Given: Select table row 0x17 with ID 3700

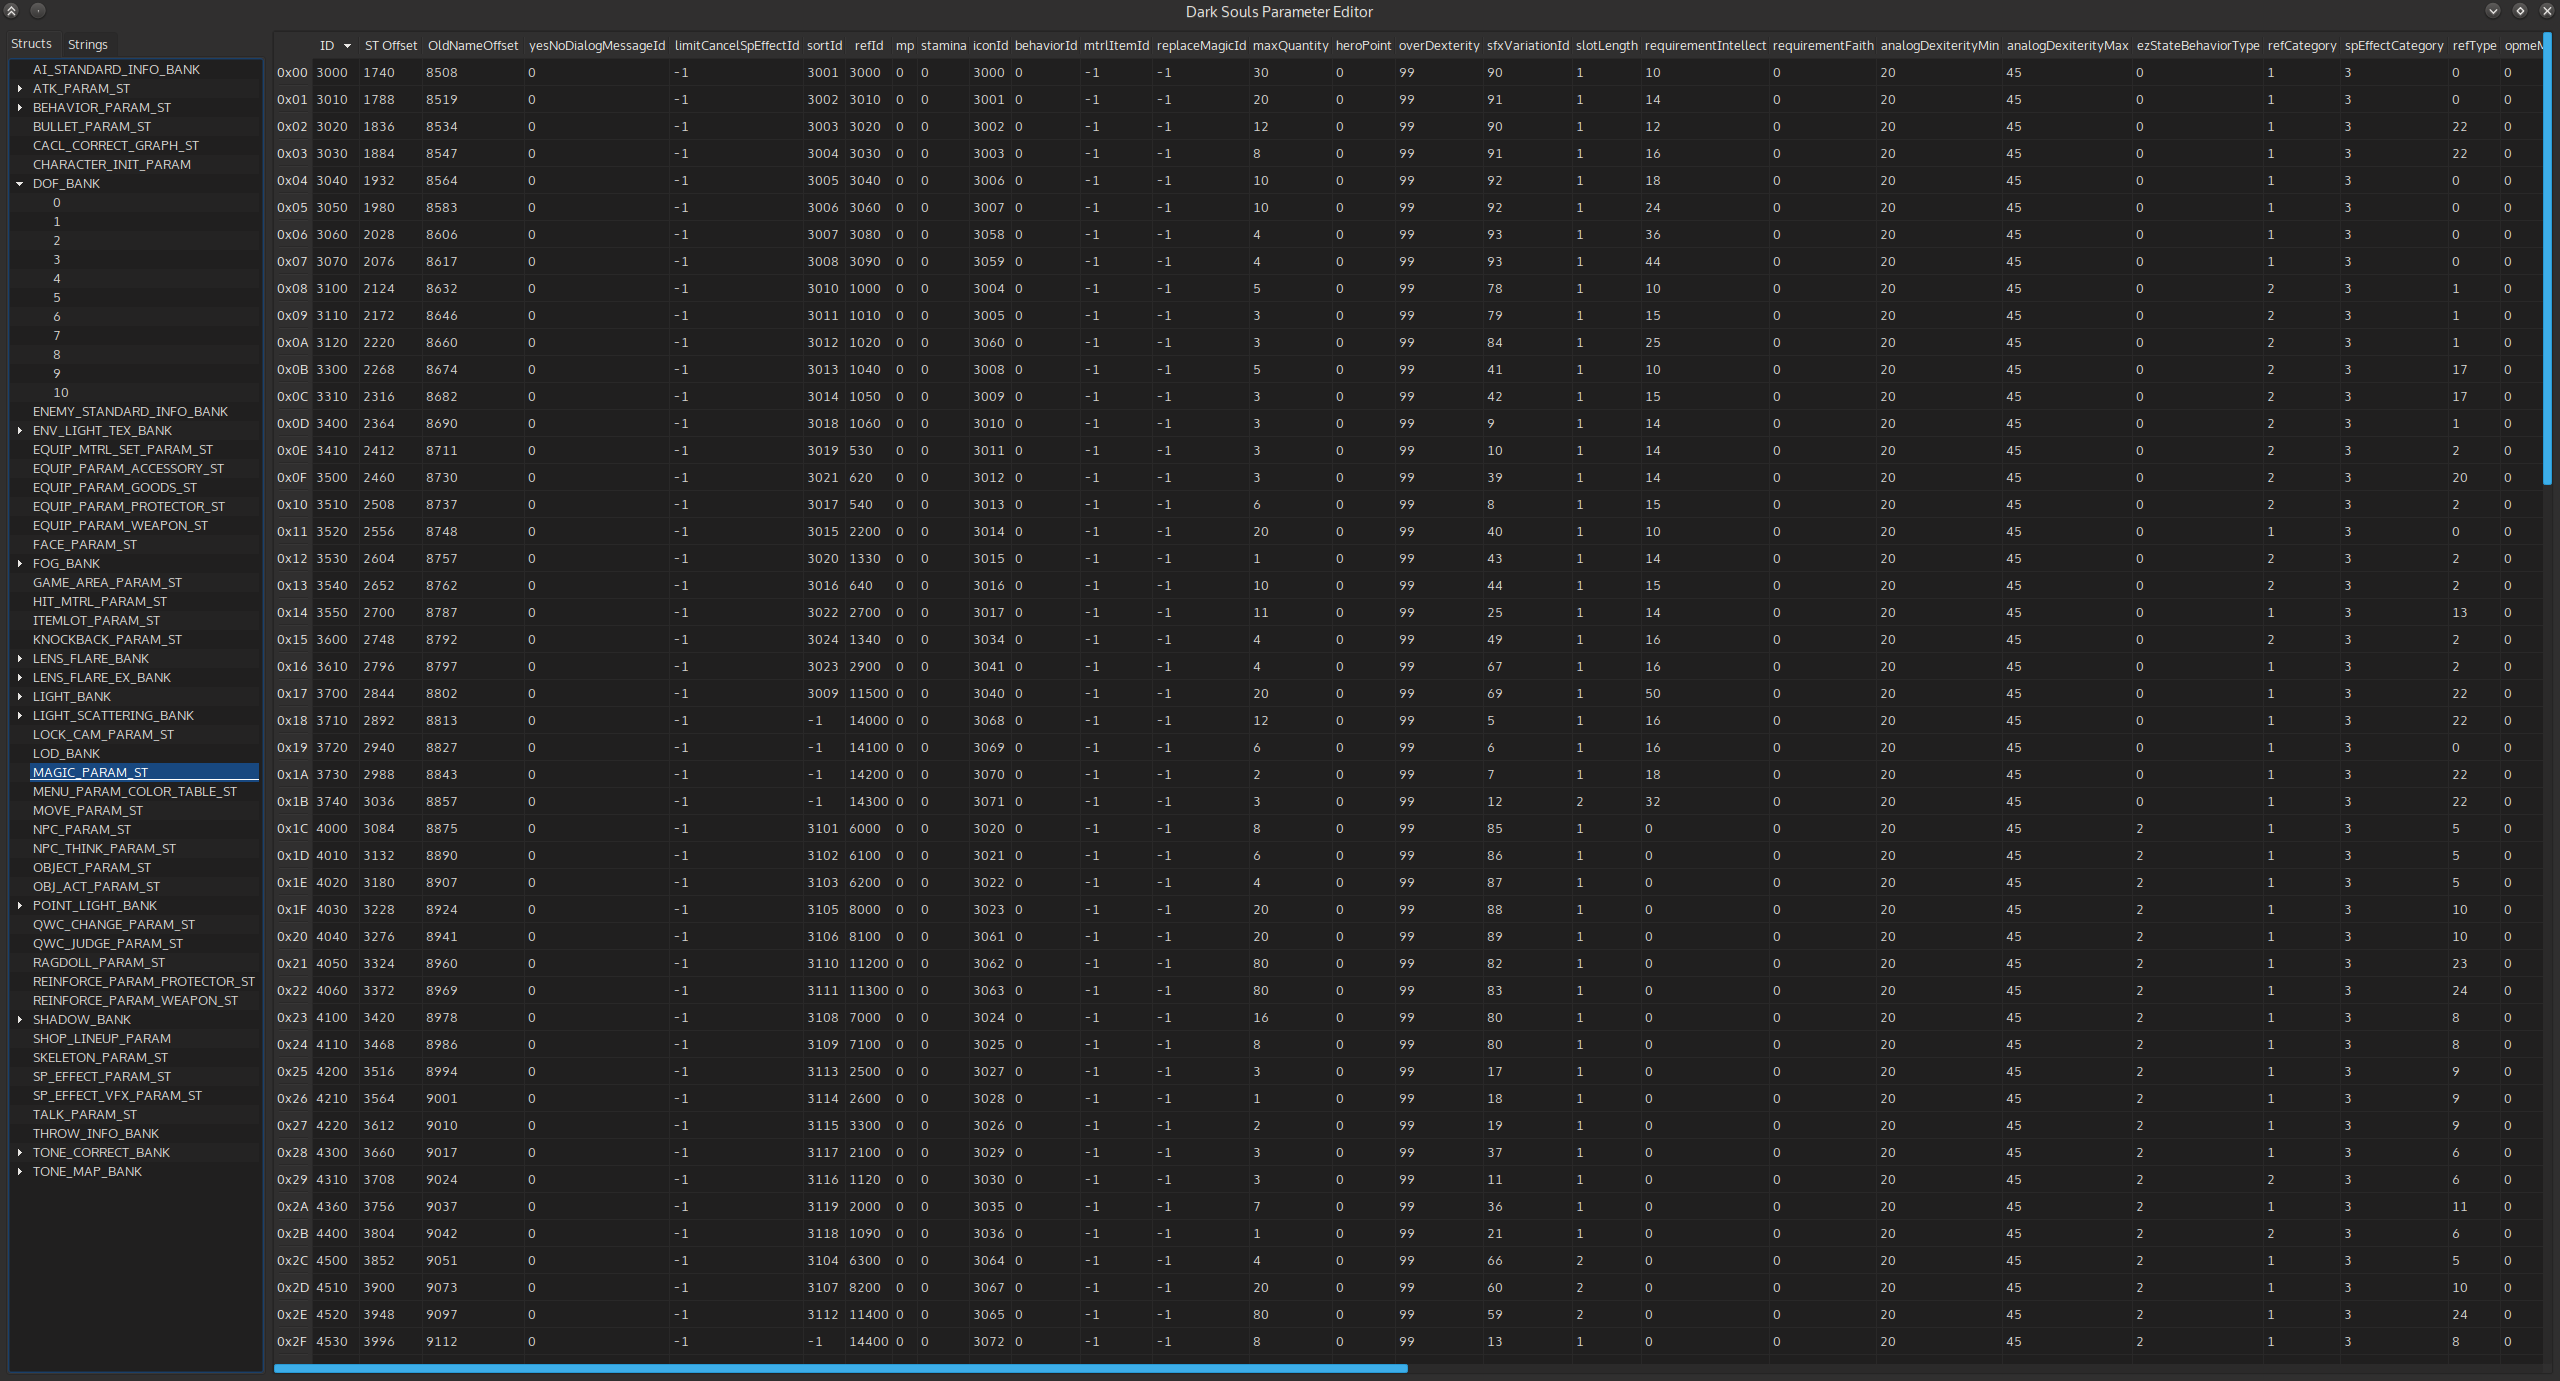Looking at the screenshot, I should click(331, 694).
